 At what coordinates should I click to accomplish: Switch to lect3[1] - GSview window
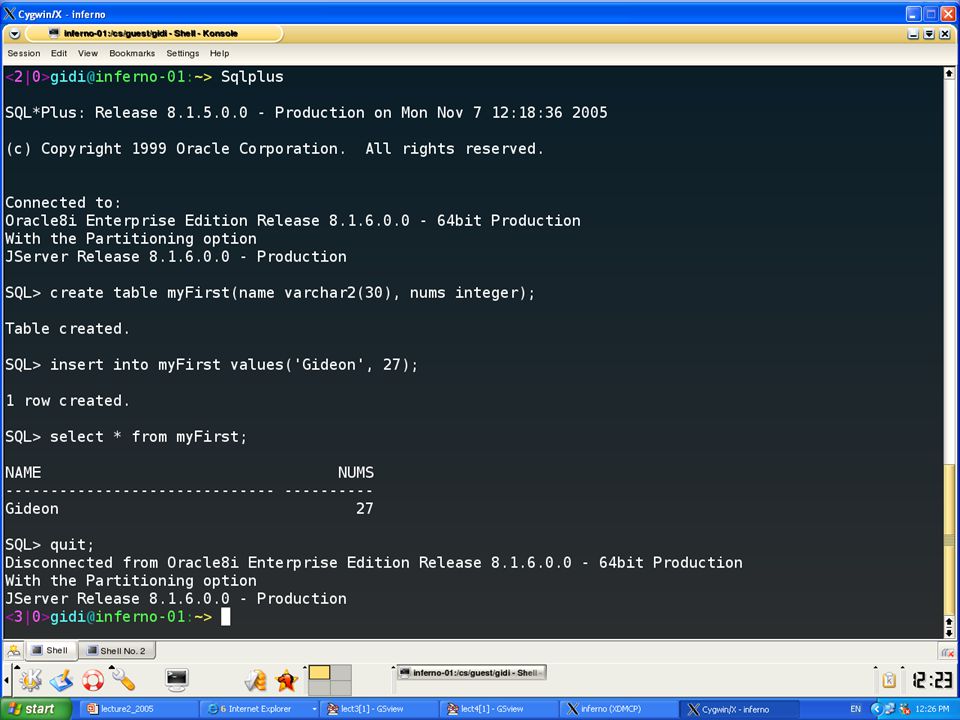(x=378, y=709)
